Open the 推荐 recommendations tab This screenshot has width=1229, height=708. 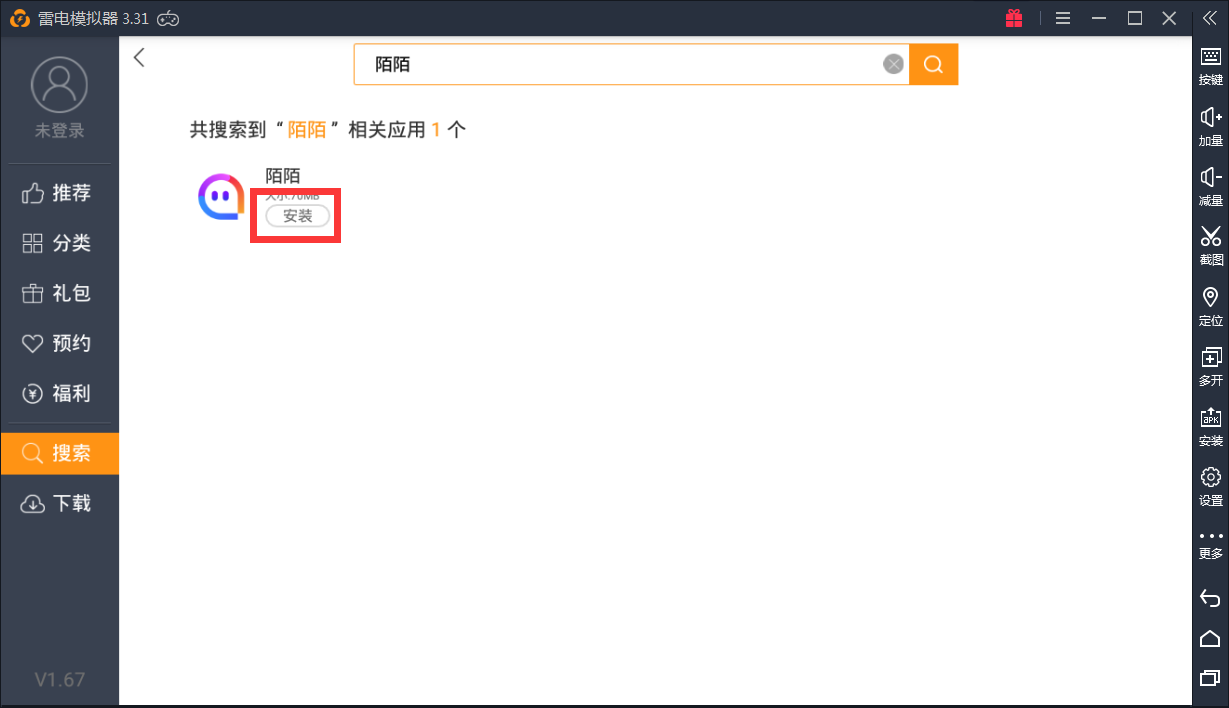60,193
